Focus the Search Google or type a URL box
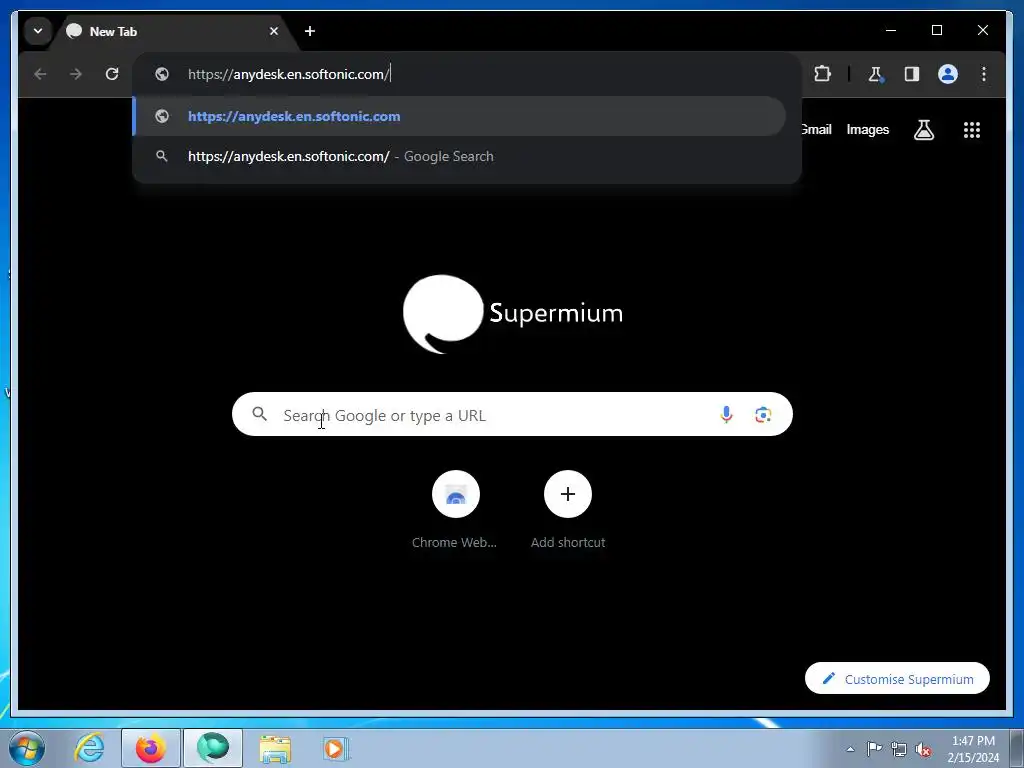This screenshot has width=1024, height=768. click(512, 414)
